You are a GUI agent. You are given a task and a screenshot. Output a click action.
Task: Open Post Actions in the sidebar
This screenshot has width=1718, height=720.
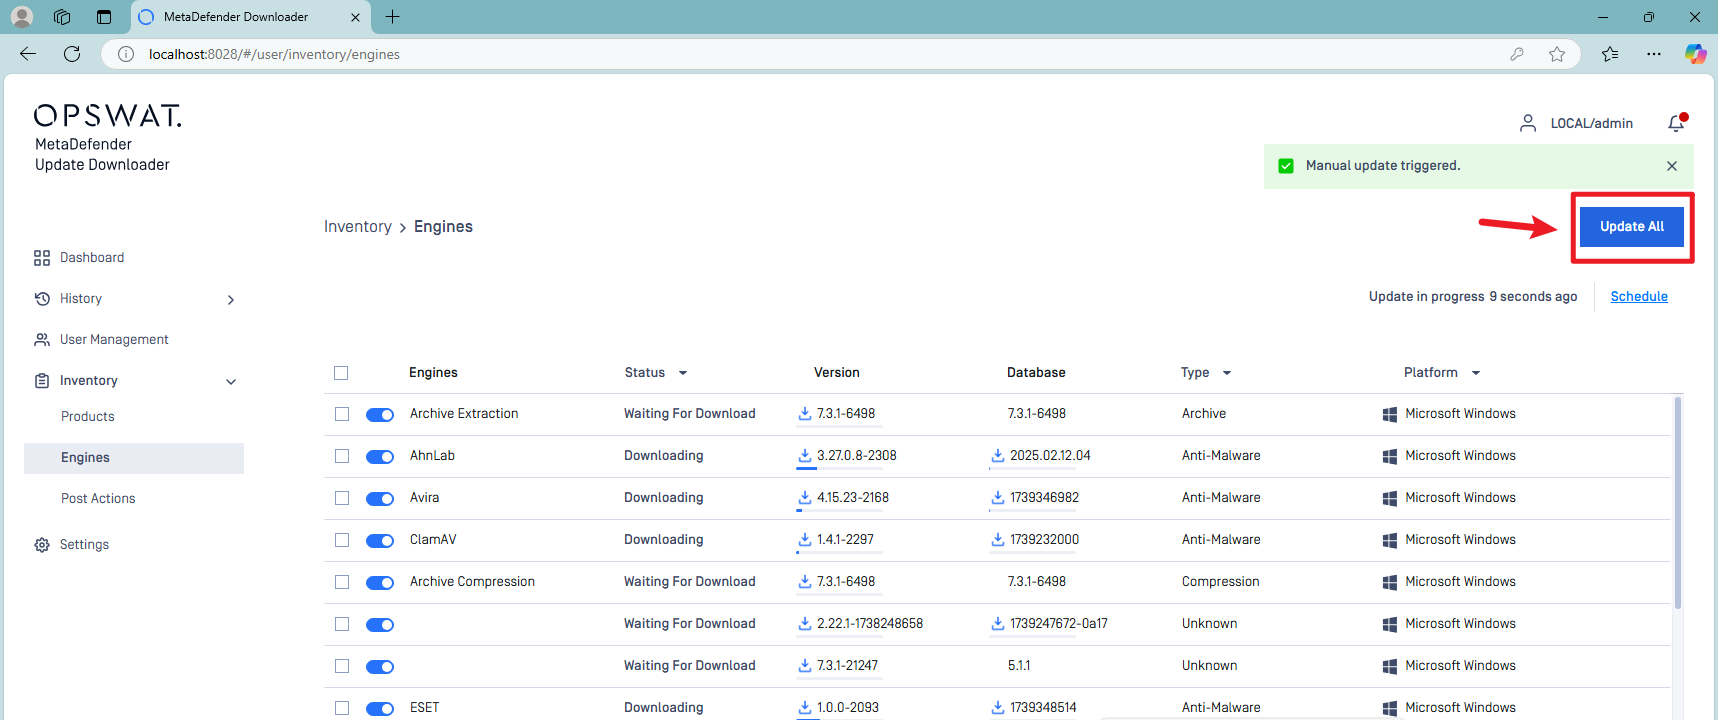pos(98,499)
